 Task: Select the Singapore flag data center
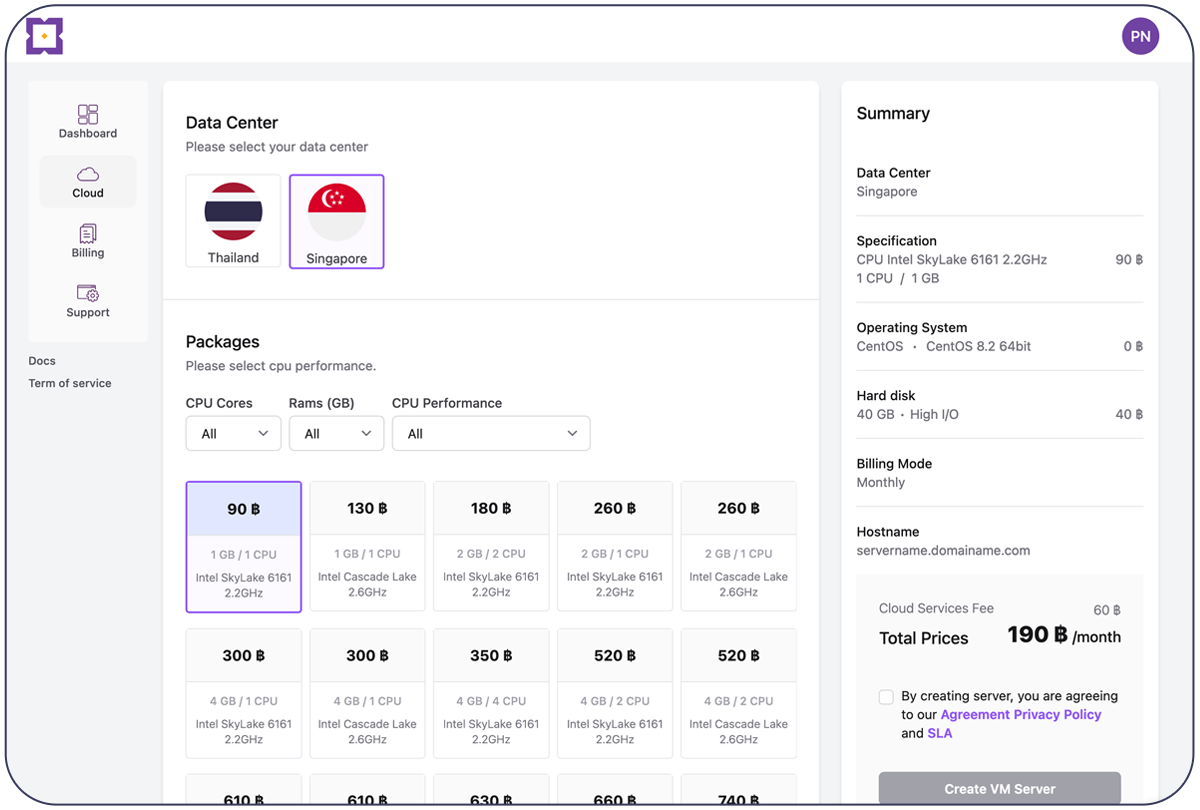[337, 221]
